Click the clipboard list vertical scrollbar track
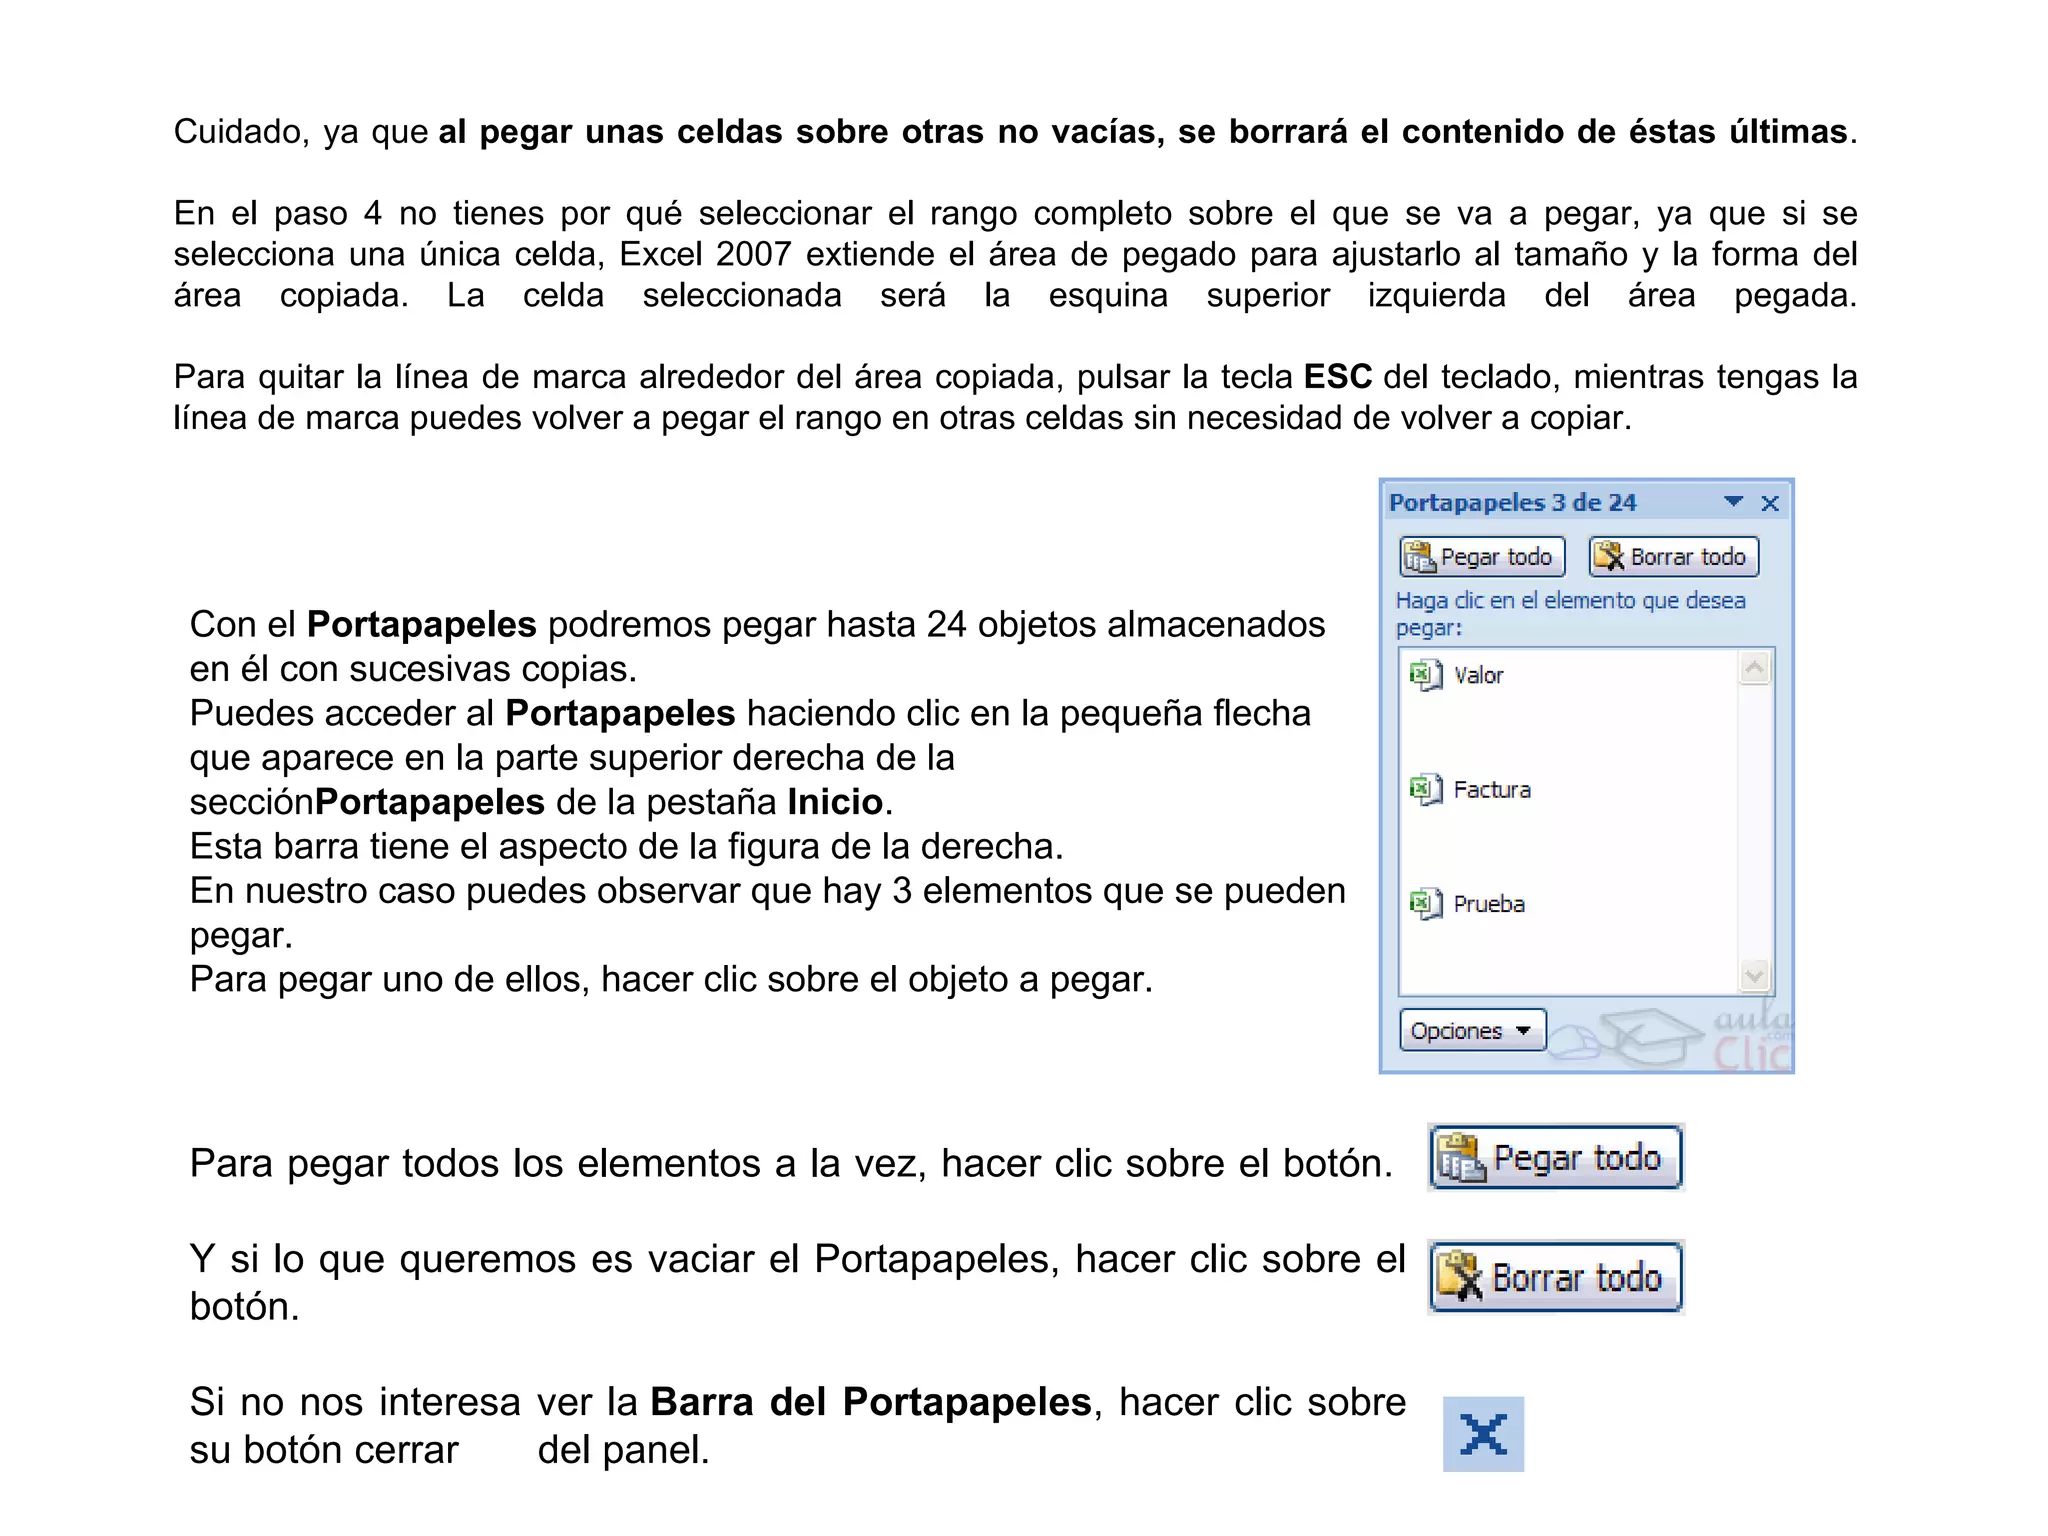Viewport: 2048px width, 1536px height. (x=1755, y=820)
